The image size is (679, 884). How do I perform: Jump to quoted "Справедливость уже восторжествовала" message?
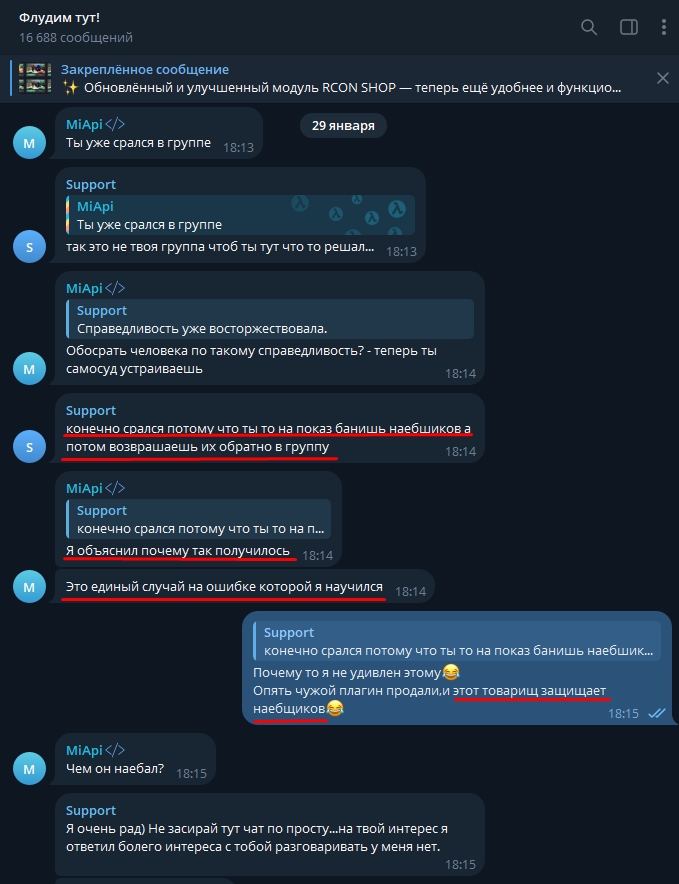click(x=270, y=319)
